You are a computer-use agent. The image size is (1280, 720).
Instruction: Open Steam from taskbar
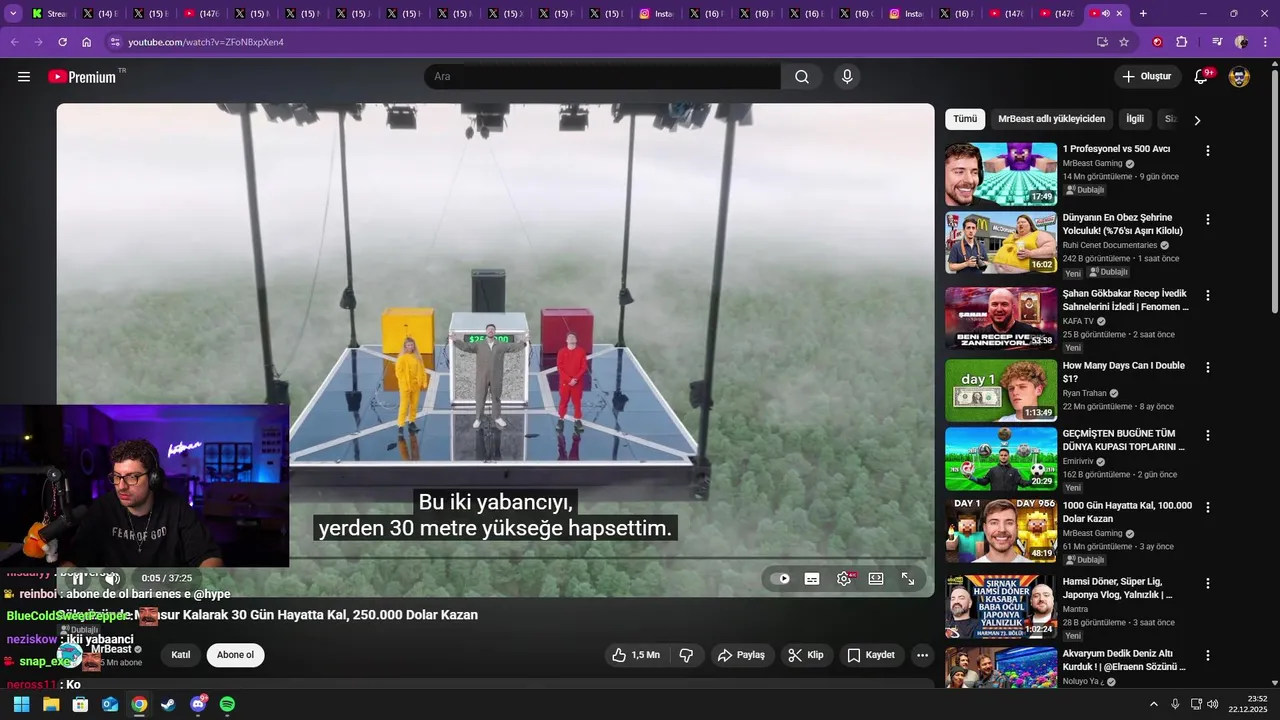(x=168, y=705)
